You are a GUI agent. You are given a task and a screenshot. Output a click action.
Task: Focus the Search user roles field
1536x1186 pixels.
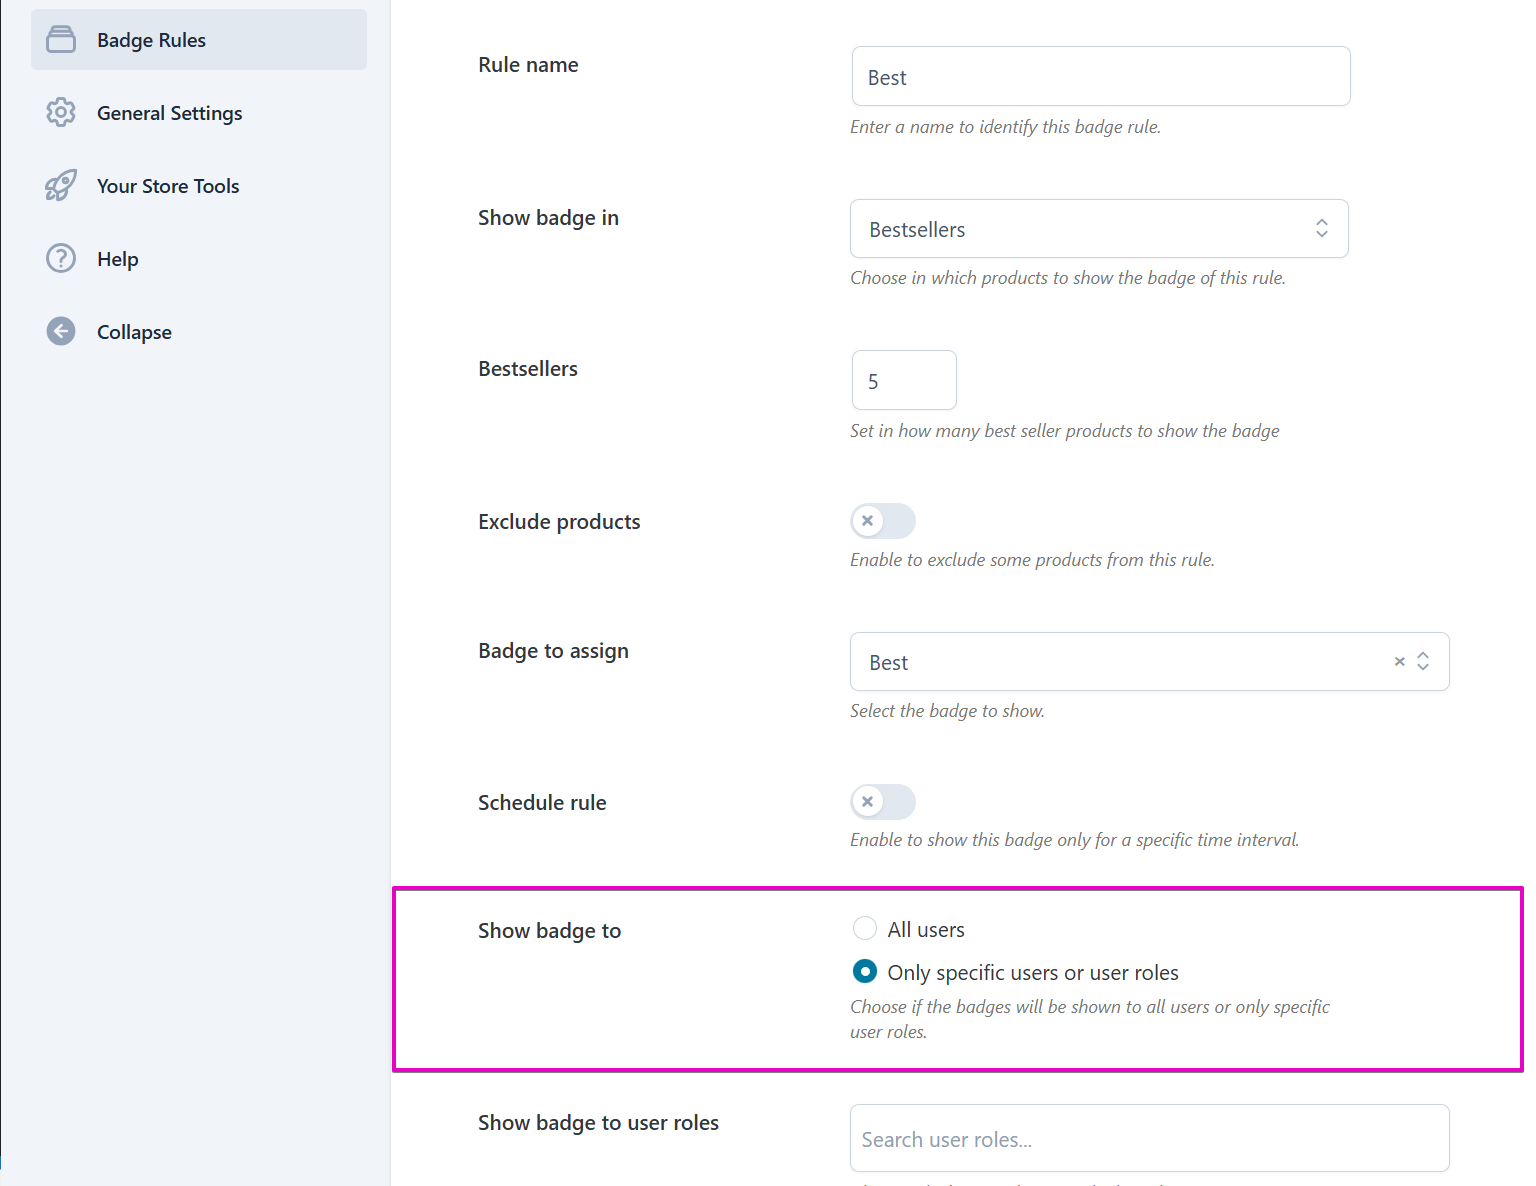[1148, 1139]
